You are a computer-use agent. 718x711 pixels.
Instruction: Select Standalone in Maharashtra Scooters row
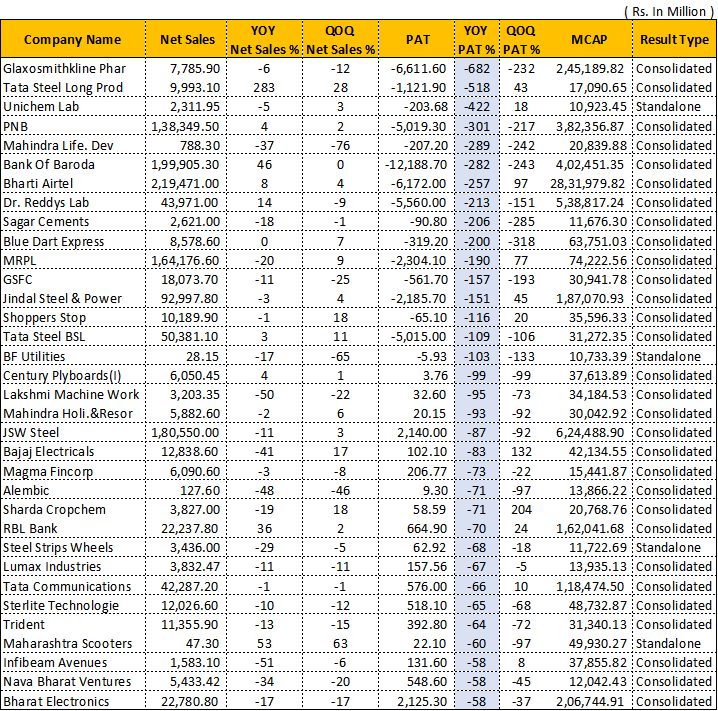[x=668, y=644]
